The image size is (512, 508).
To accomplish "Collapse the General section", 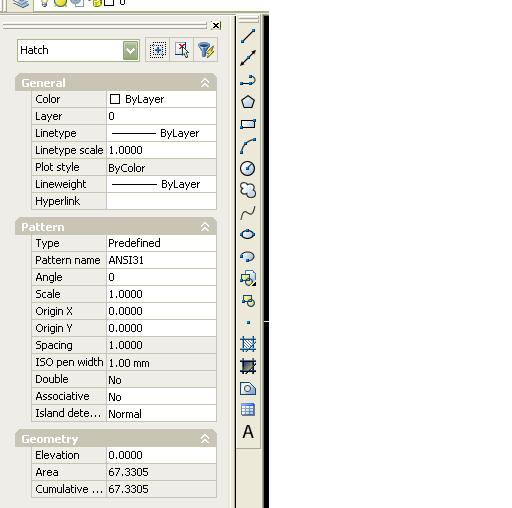I will 205,83.
